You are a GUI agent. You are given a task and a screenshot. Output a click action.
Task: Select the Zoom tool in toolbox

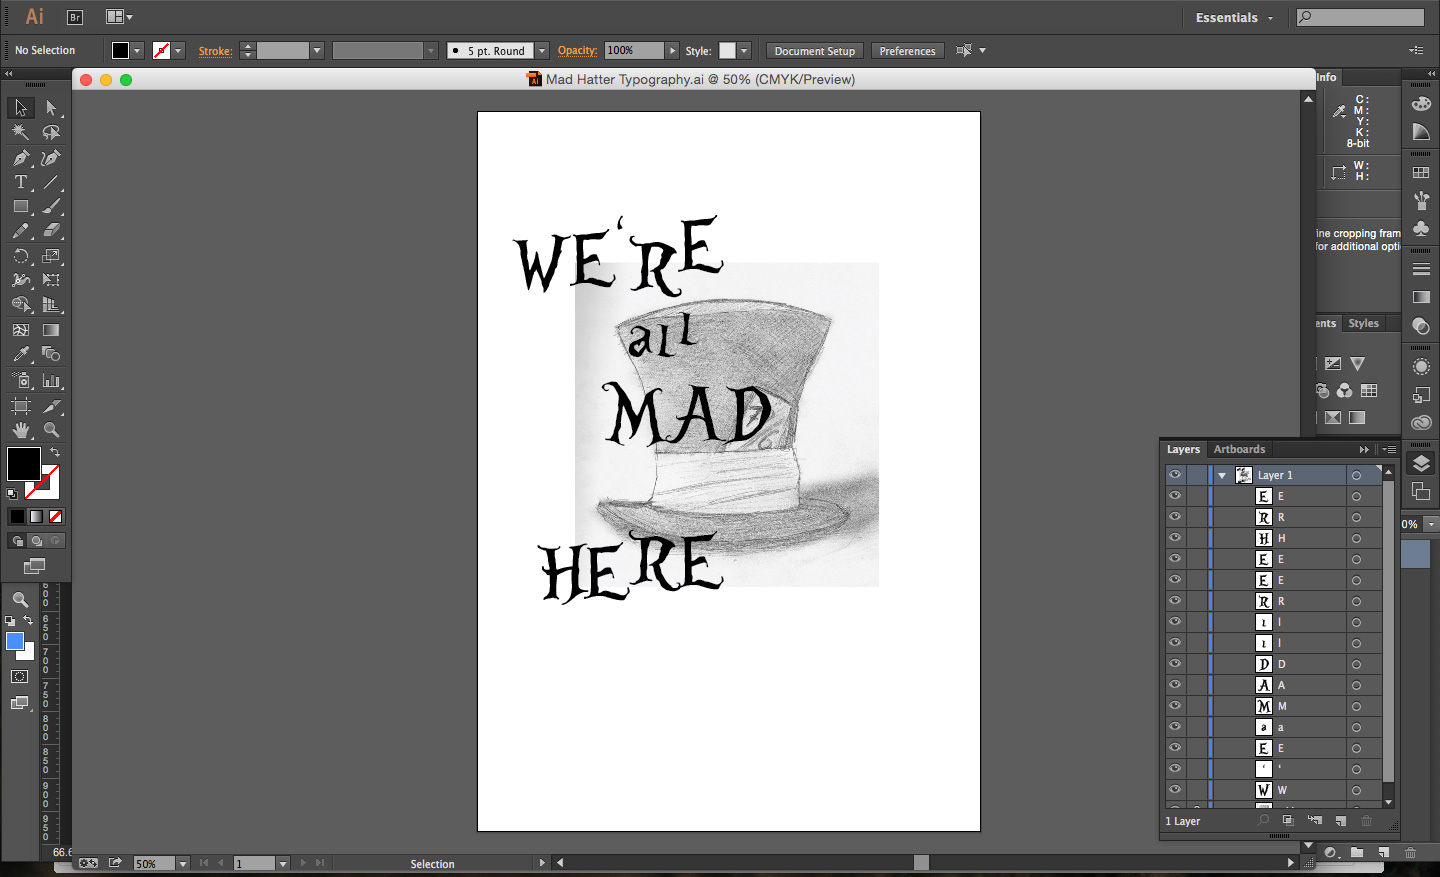tap(51, 430)
